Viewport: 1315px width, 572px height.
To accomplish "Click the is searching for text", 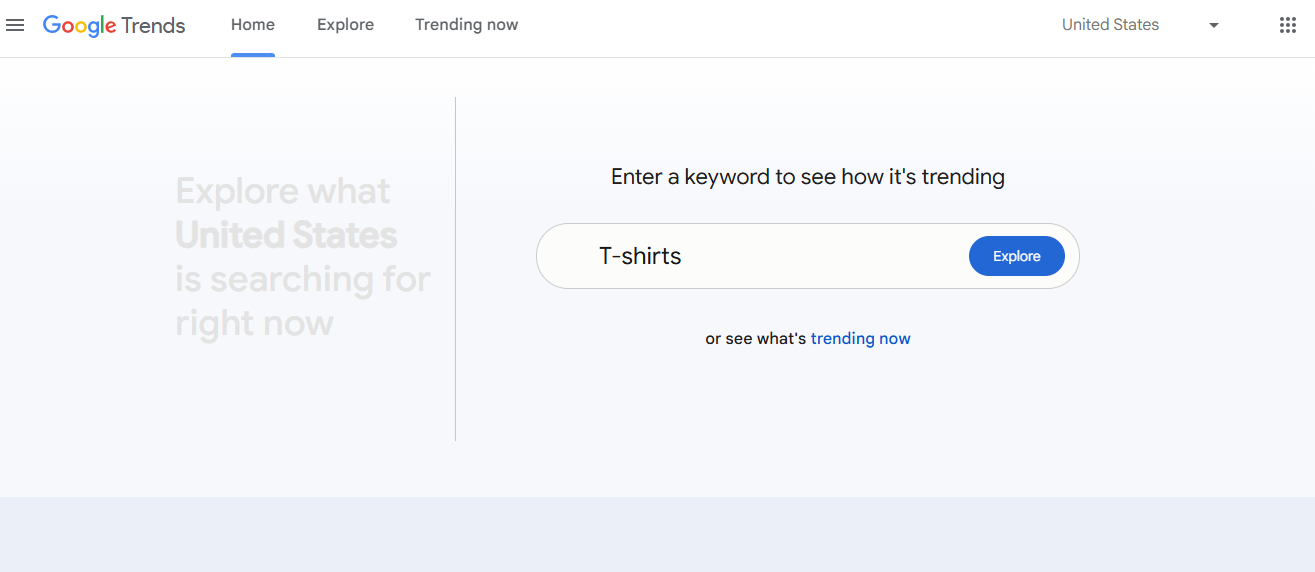I will pyautogui.click(x=303, y=279).
